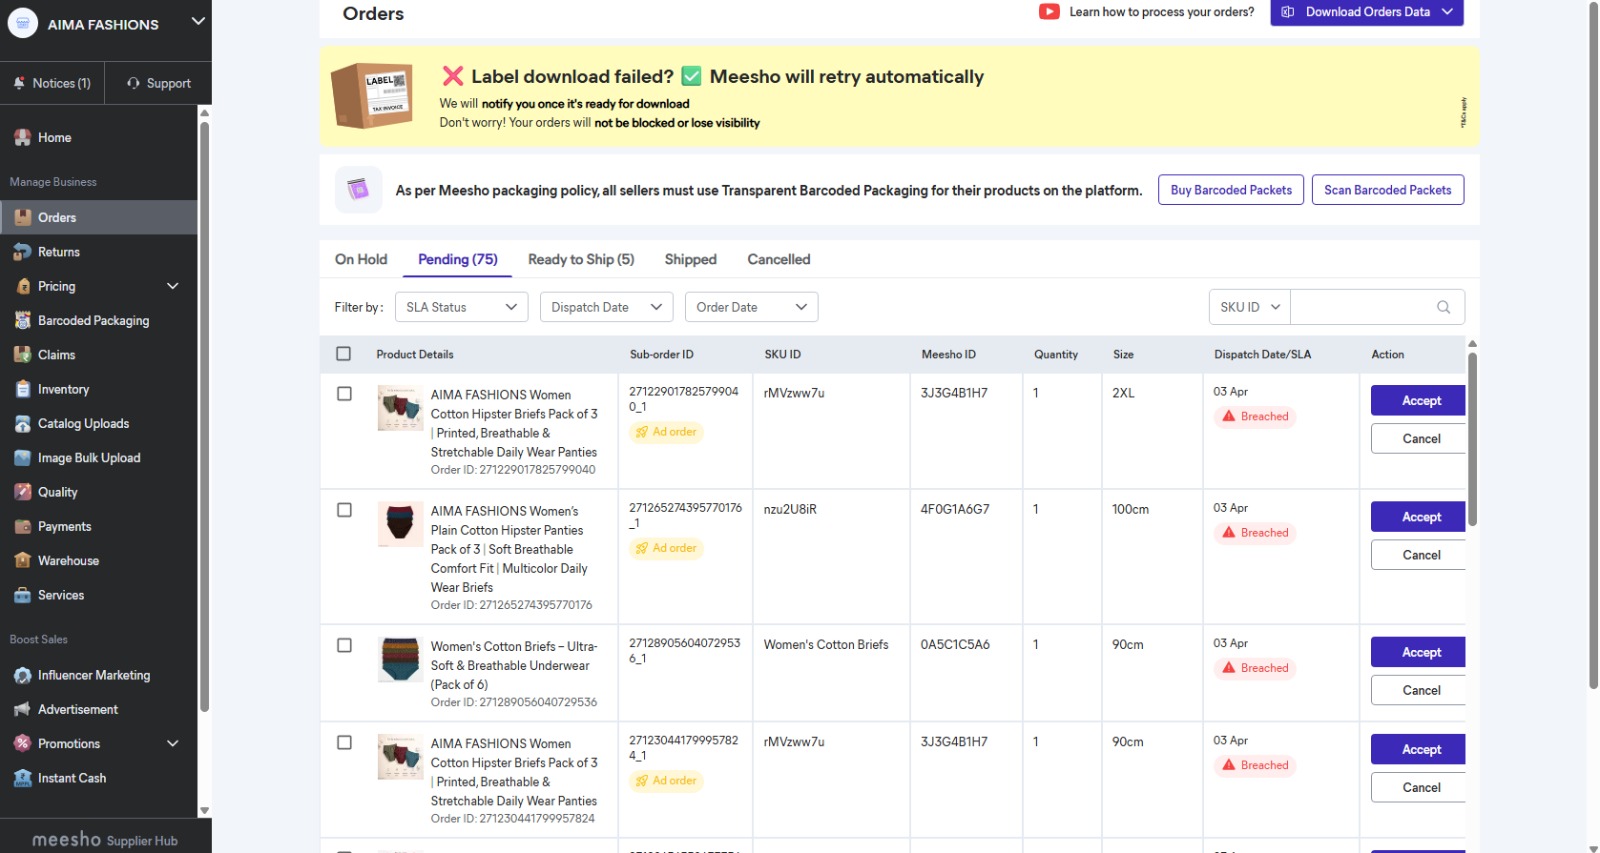1600x853 pixels.
Task: Switch to the Ready to Ship tab
Action: pos(581,260)
